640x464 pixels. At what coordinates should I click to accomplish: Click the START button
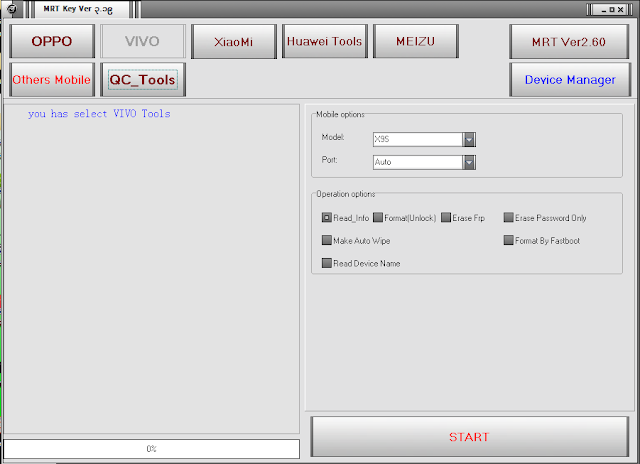469,437
